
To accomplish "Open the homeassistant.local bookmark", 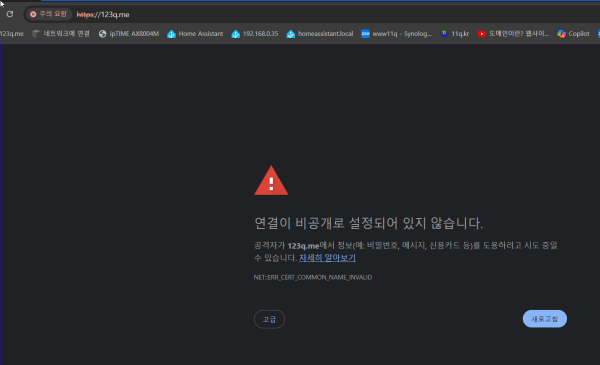I will tap(320, 34).
